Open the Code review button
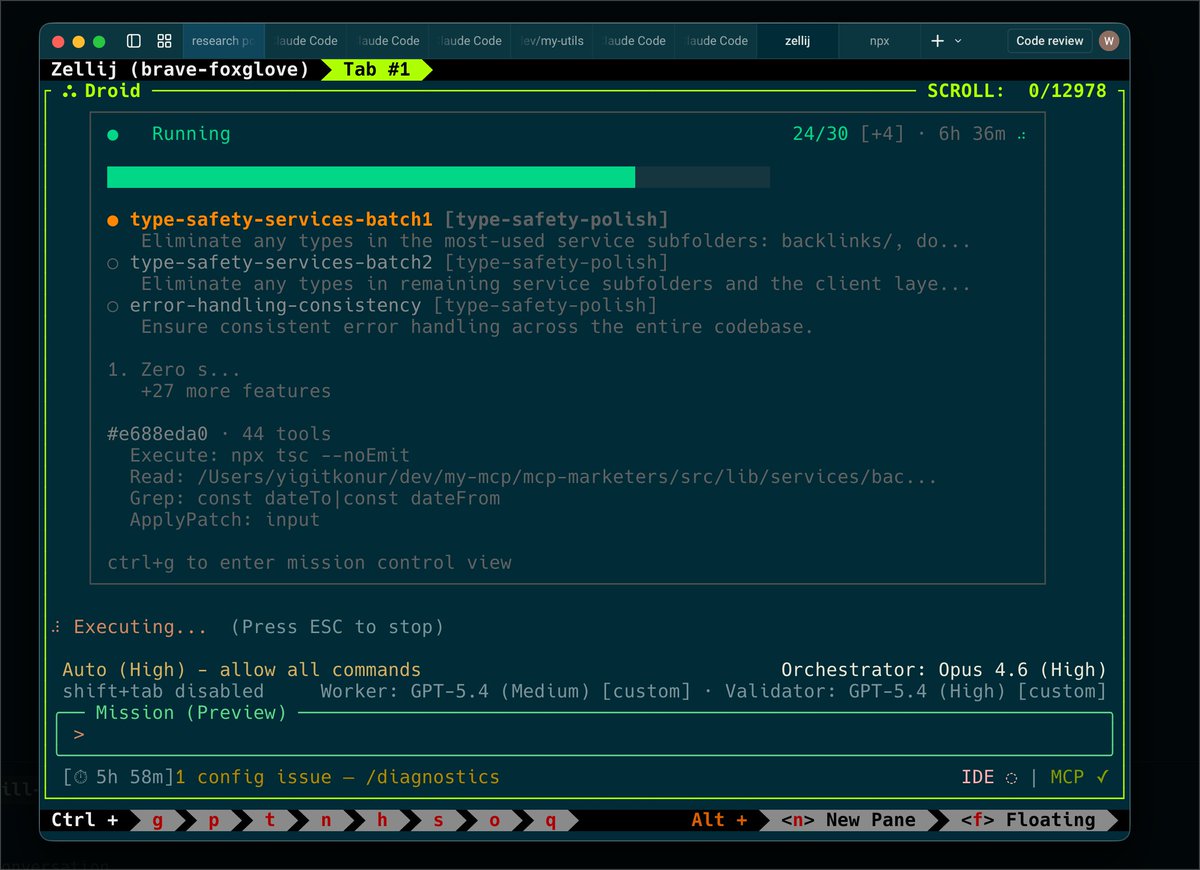This screenshot has width=1200, height=870. pos(1049,41)
